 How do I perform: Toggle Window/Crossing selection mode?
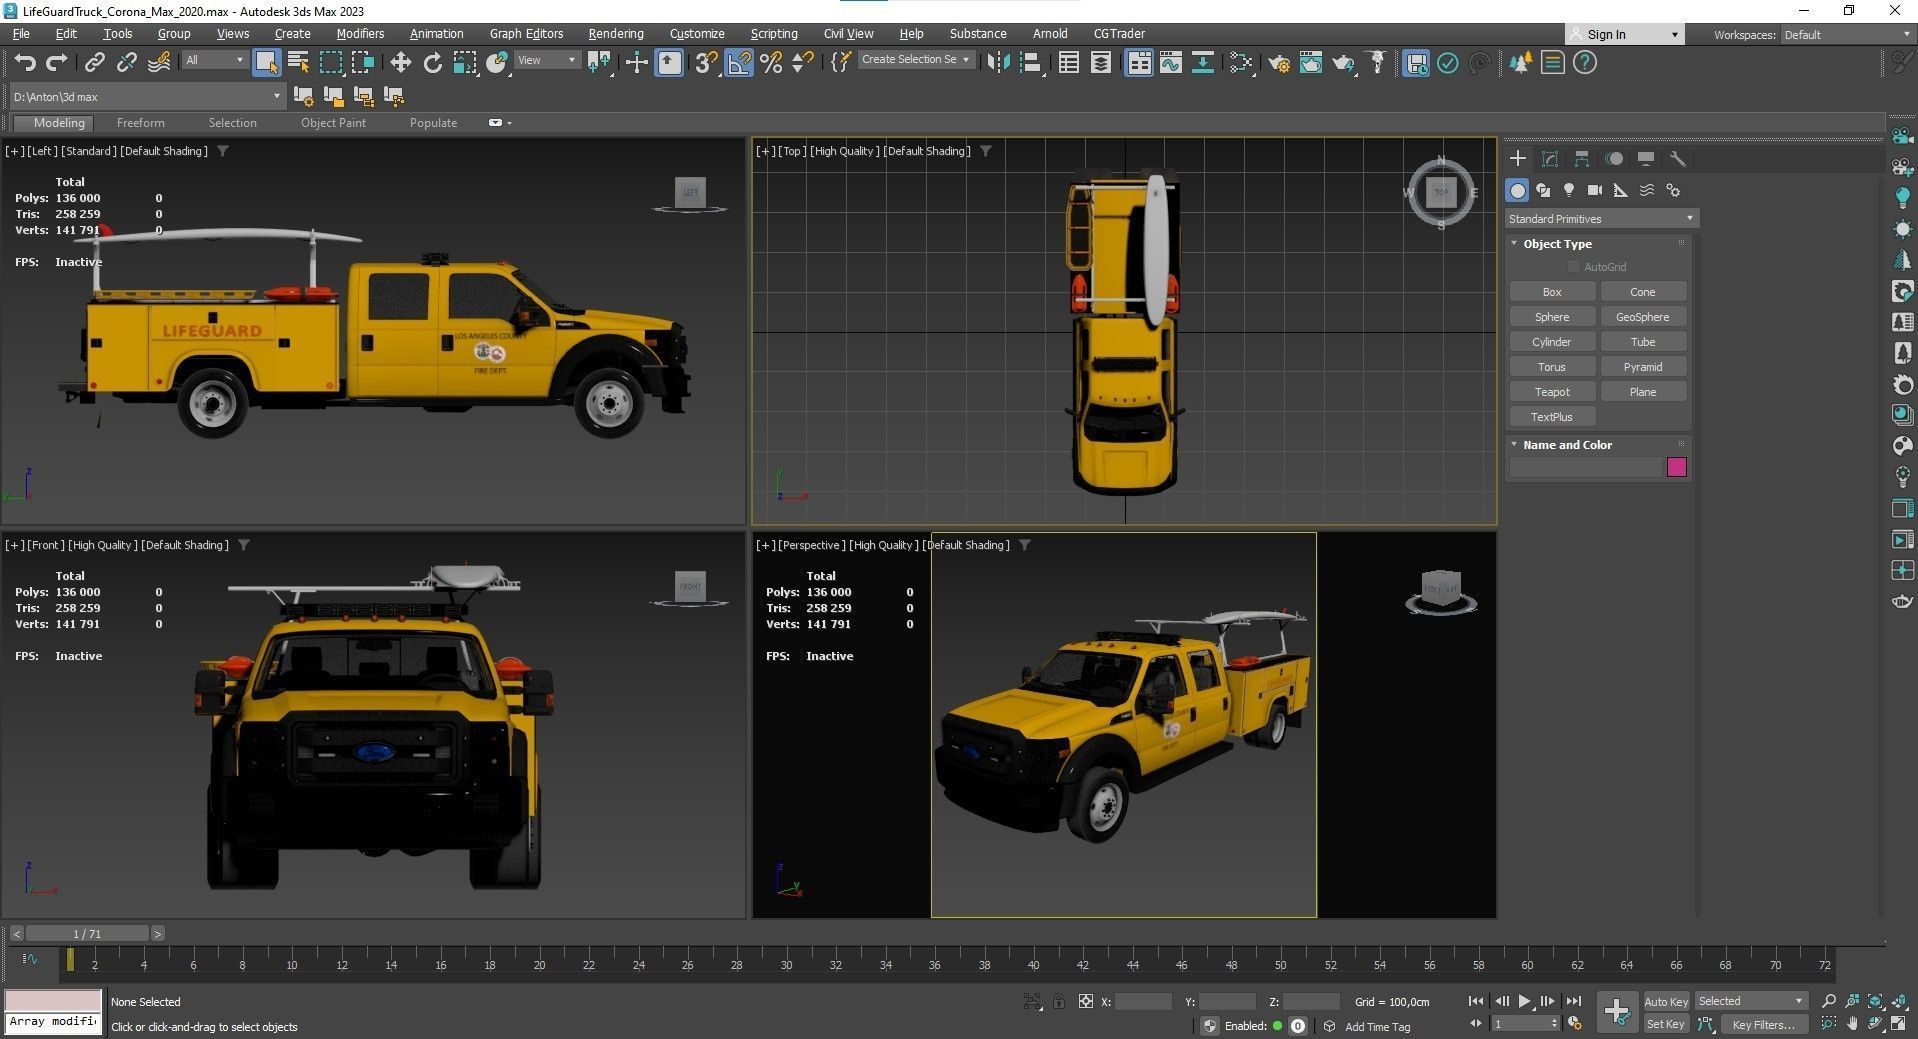(x=362, y=63)
